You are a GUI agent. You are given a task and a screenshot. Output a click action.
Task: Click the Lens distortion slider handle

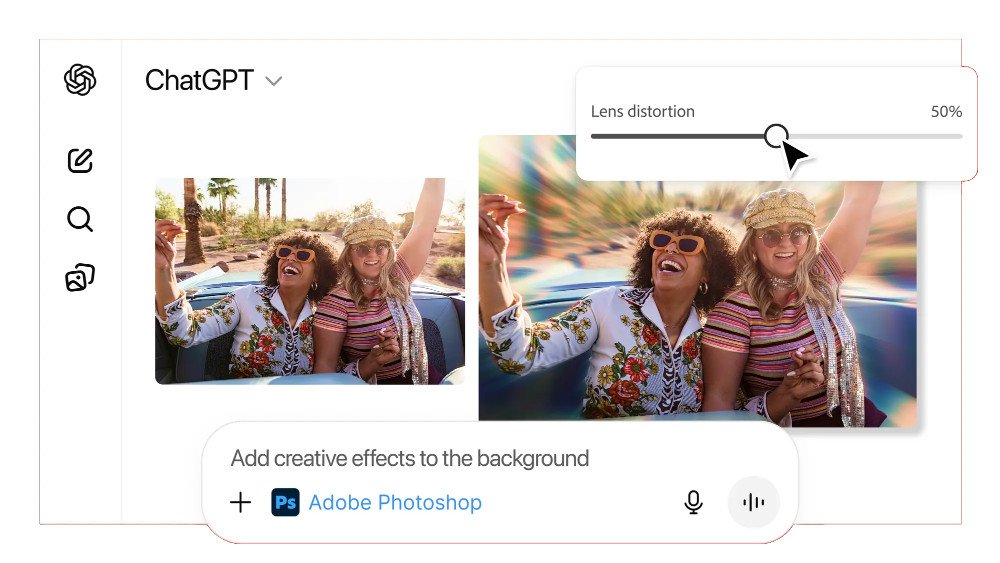(776, 136)
